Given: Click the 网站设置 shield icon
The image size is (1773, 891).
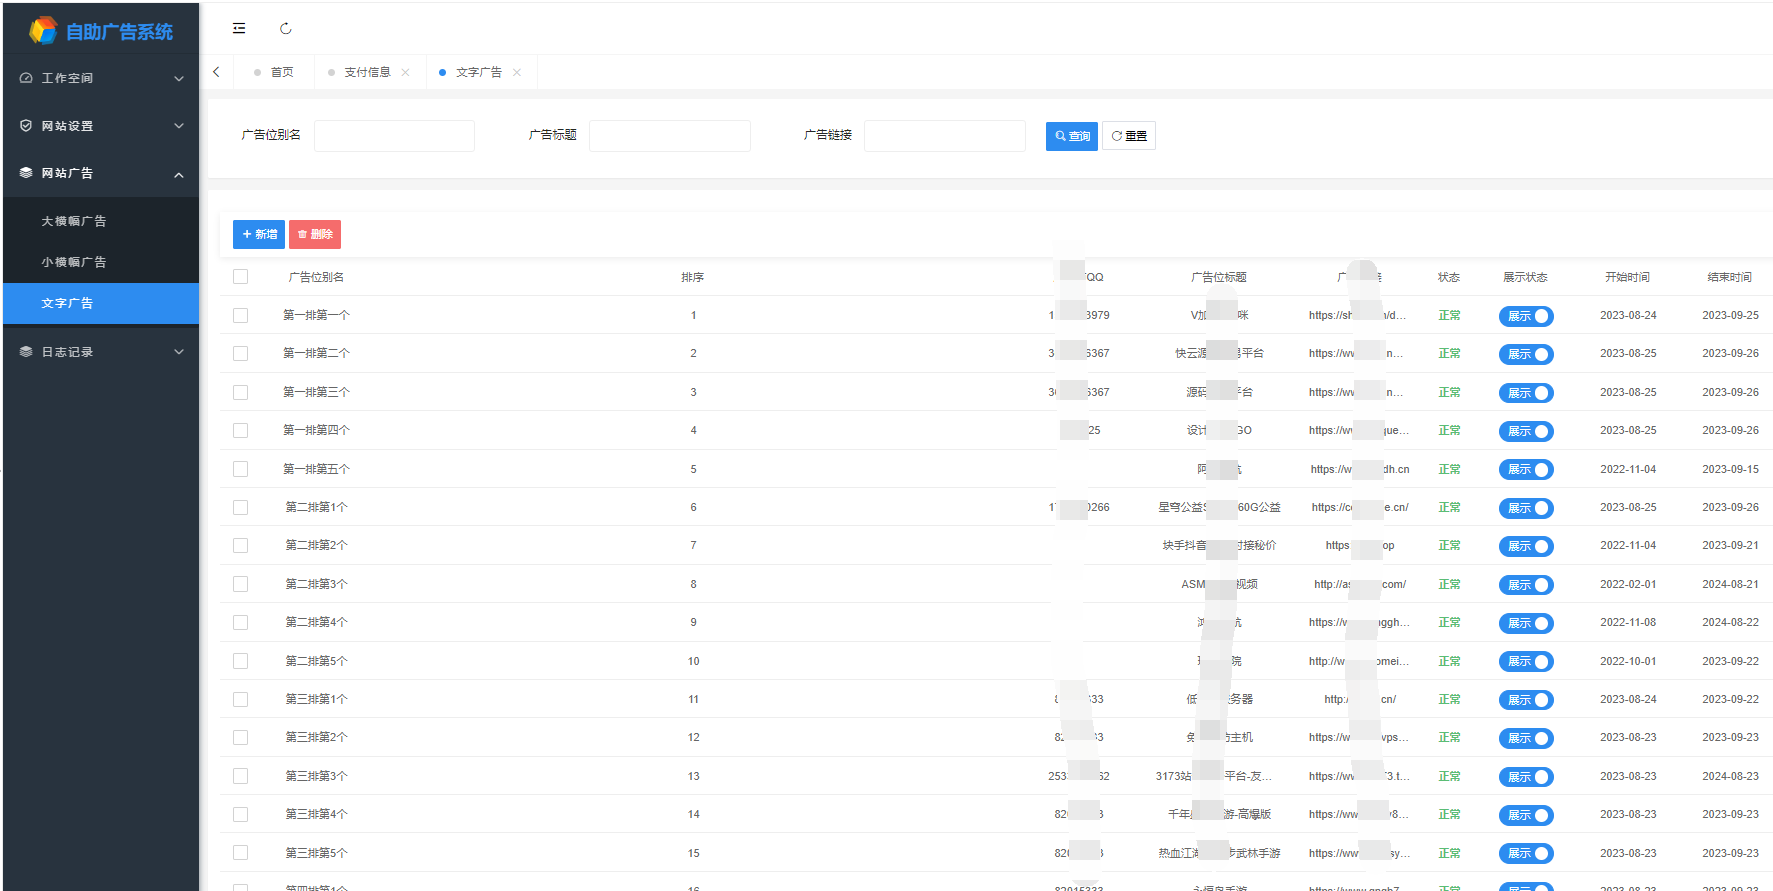Looking at the screenshot, I should [x=26, y=126].
